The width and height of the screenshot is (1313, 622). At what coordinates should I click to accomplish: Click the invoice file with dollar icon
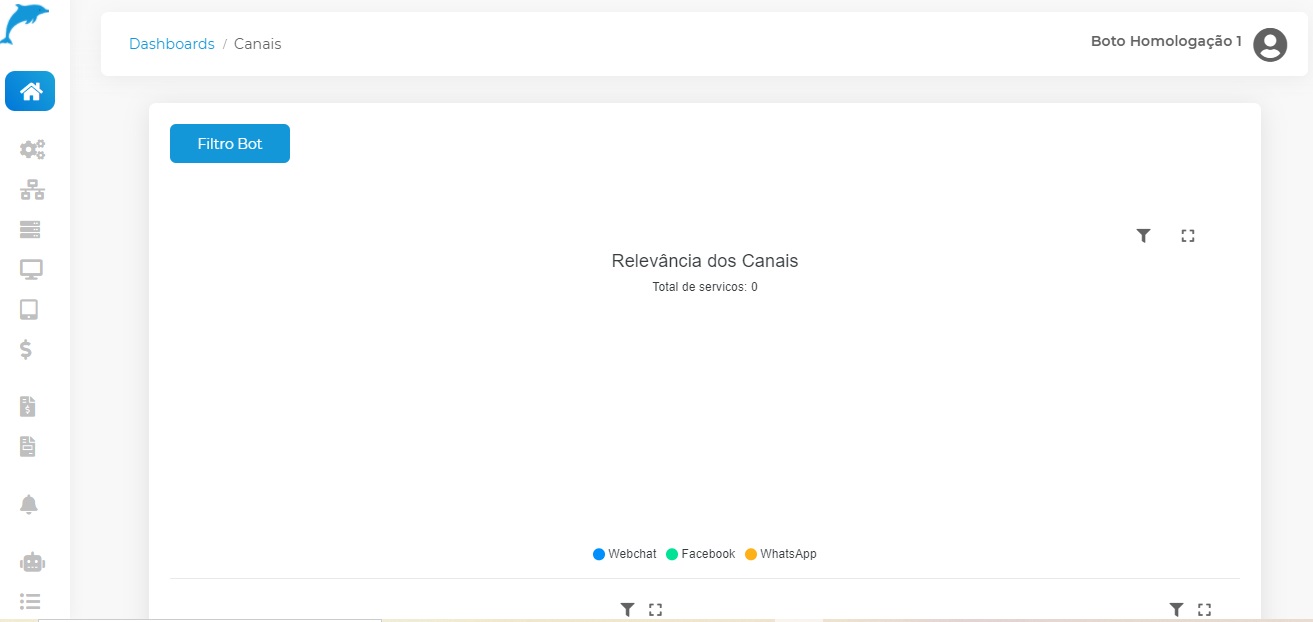pyautogui.click(x=28, y=406)
